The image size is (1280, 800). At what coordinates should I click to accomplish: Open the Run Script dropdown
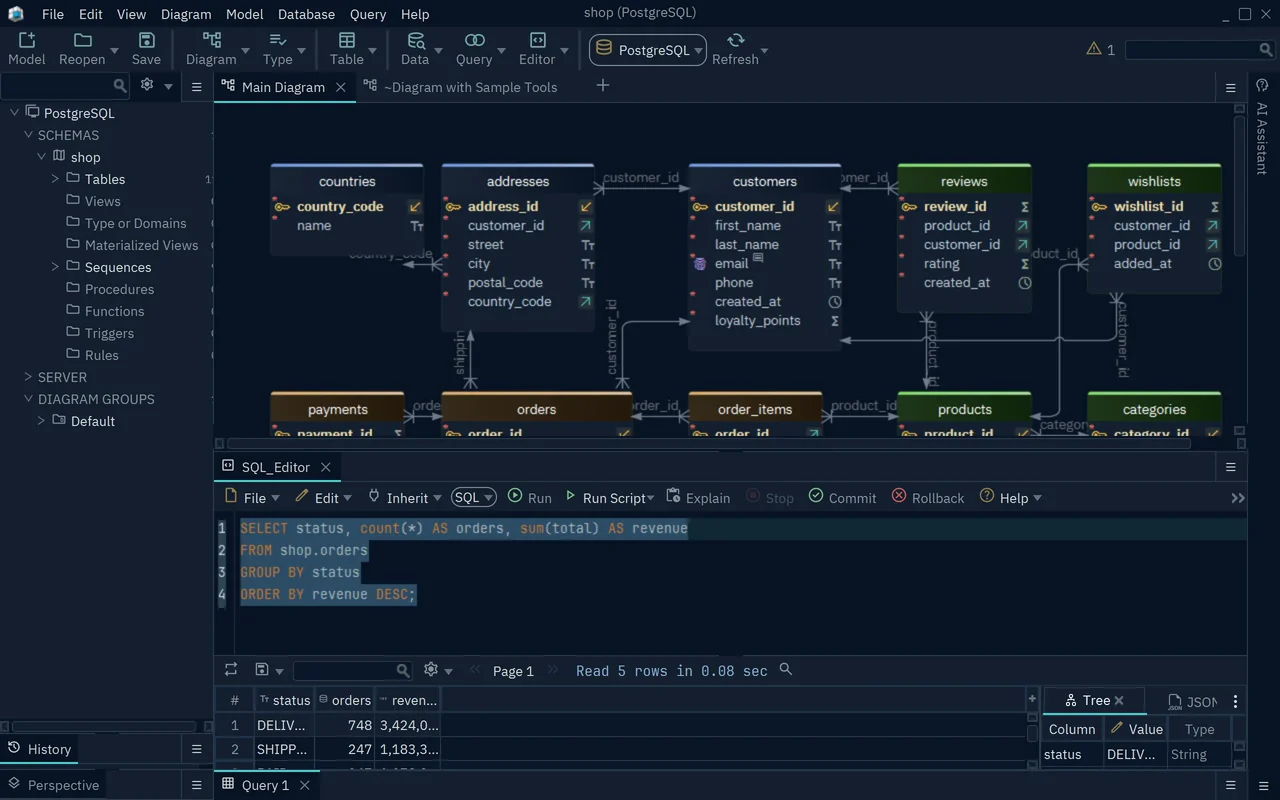pos(651,498)
